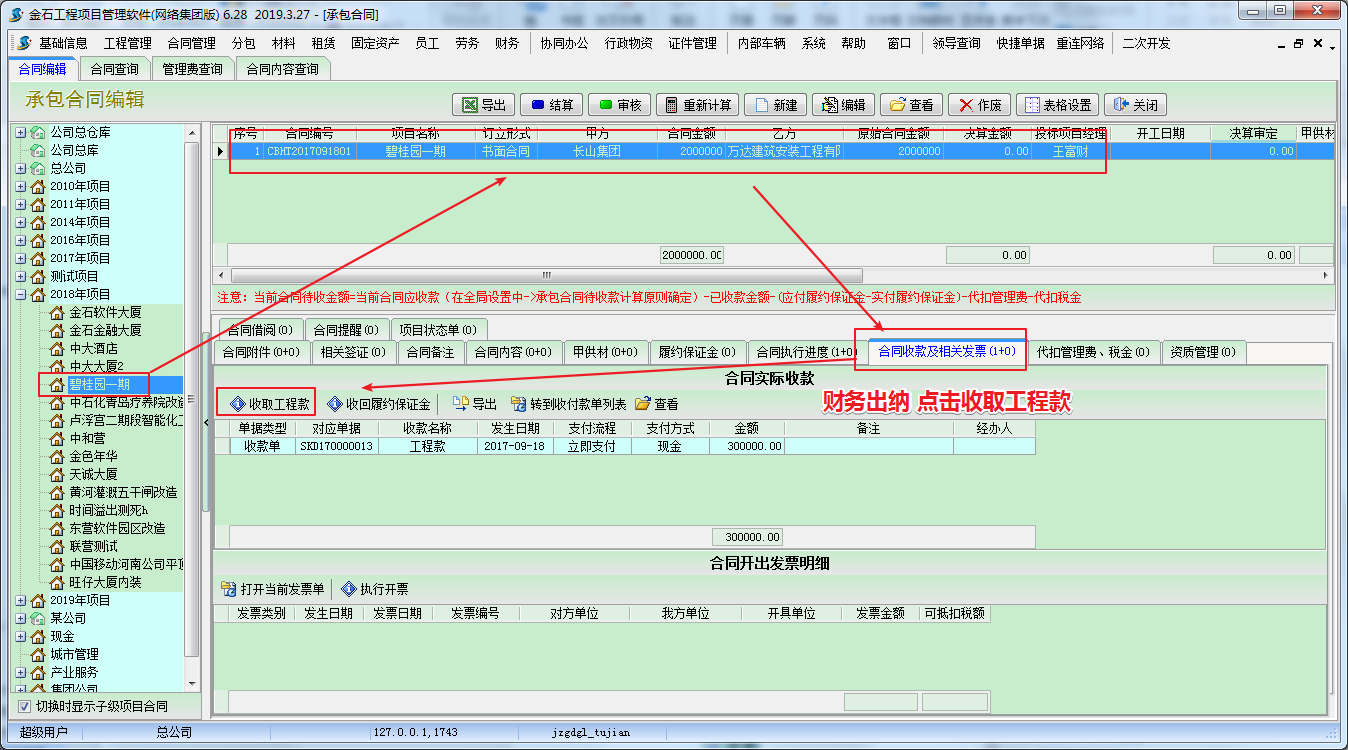Open the 合同附件 tab
This screenshot has width=1348, height=750.
tap(260, 352)
